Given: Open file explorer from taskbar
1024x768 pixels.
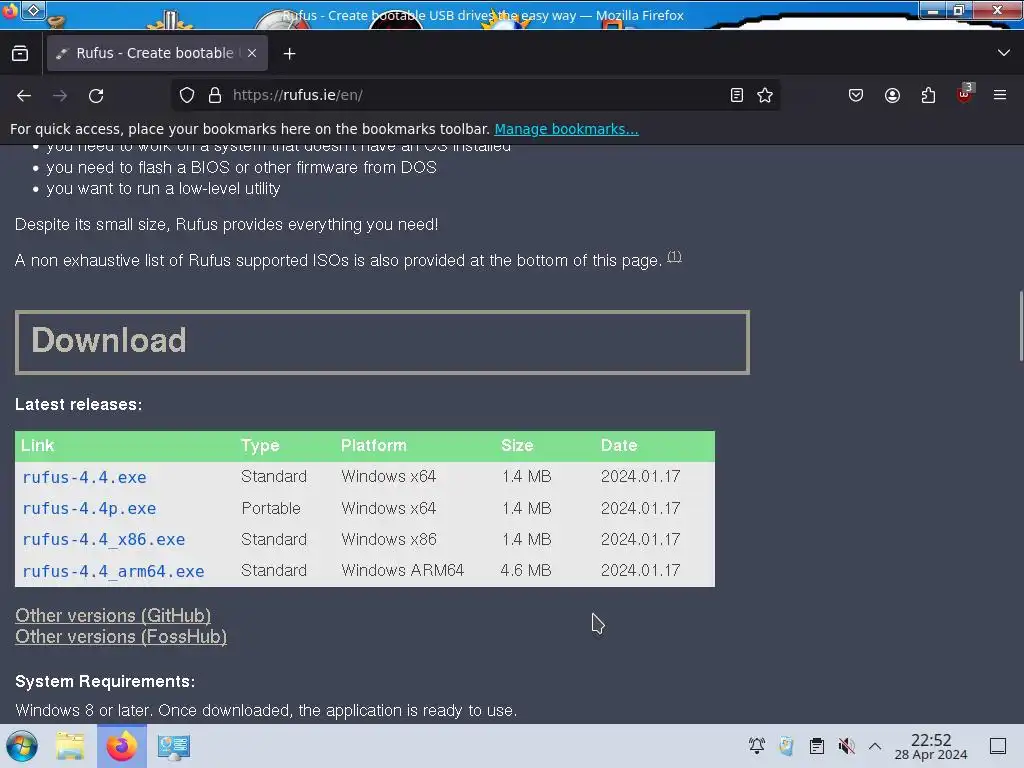Looking at the screenshot, I should point(70,746).
